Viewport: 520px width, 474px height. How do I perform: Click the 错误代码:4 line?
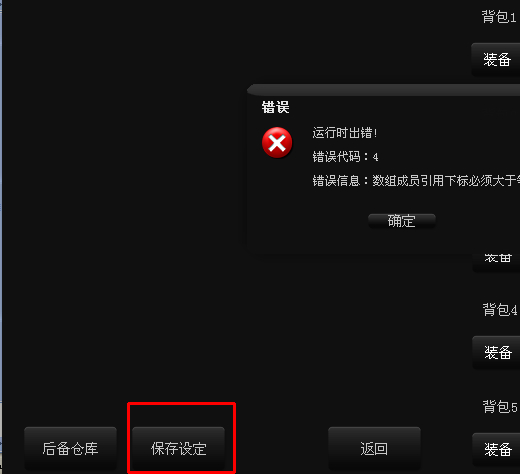tap(345, 157)
